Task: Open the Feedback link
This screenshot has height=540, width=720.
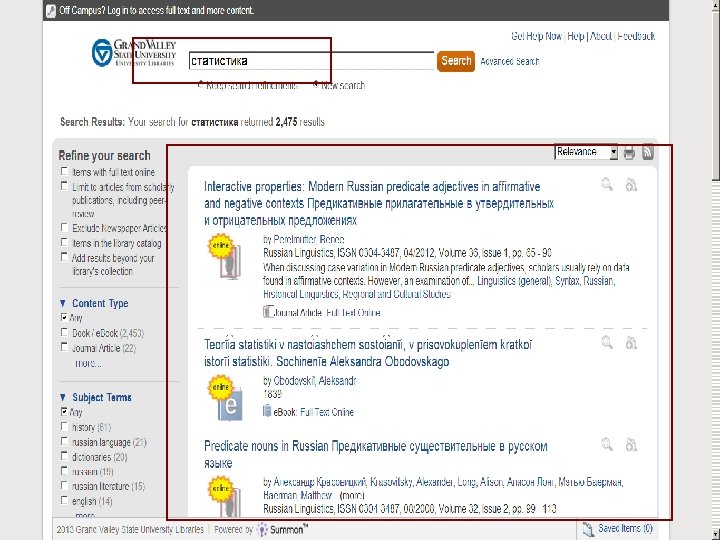Action: coord(636,36)
